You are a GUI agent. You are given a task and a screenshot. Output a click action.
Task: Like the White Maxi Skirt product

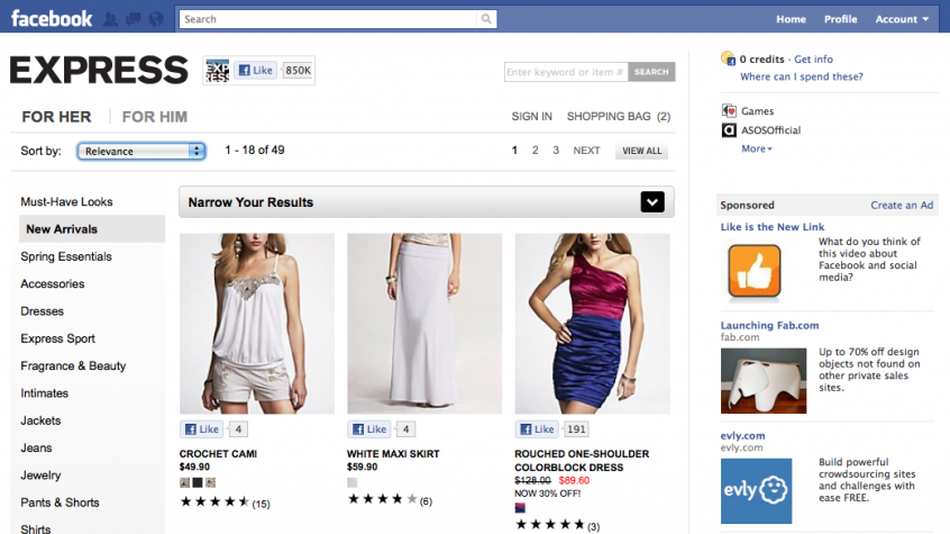[370, 429]
